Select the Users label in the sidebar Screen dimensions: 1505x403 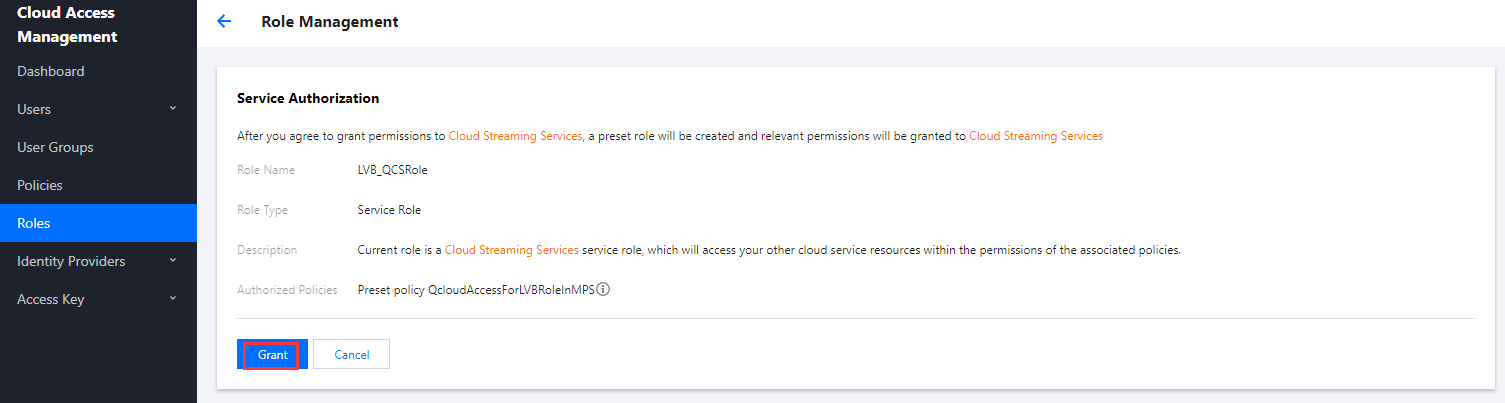pyautogui.click(x=34, y=109)
